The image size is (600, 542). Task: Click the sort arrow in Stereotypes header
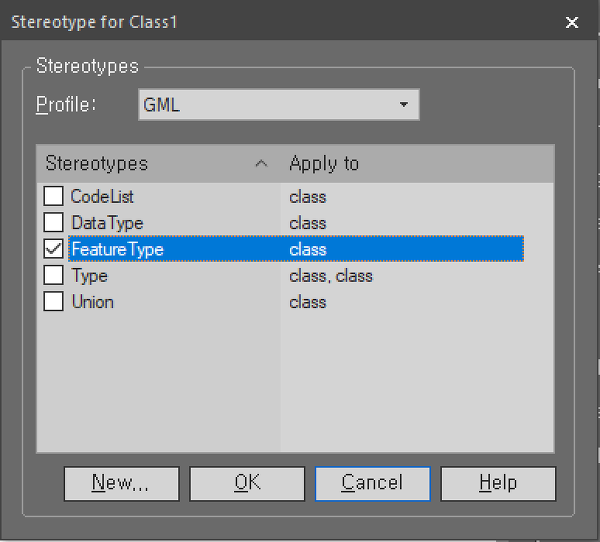(x=261, y=164)
